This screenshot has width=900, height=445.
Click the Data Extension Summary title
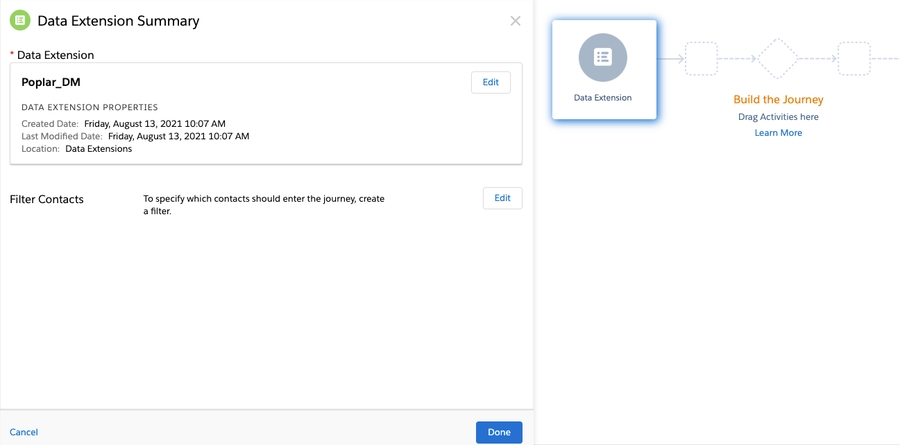tap(118, 21)
